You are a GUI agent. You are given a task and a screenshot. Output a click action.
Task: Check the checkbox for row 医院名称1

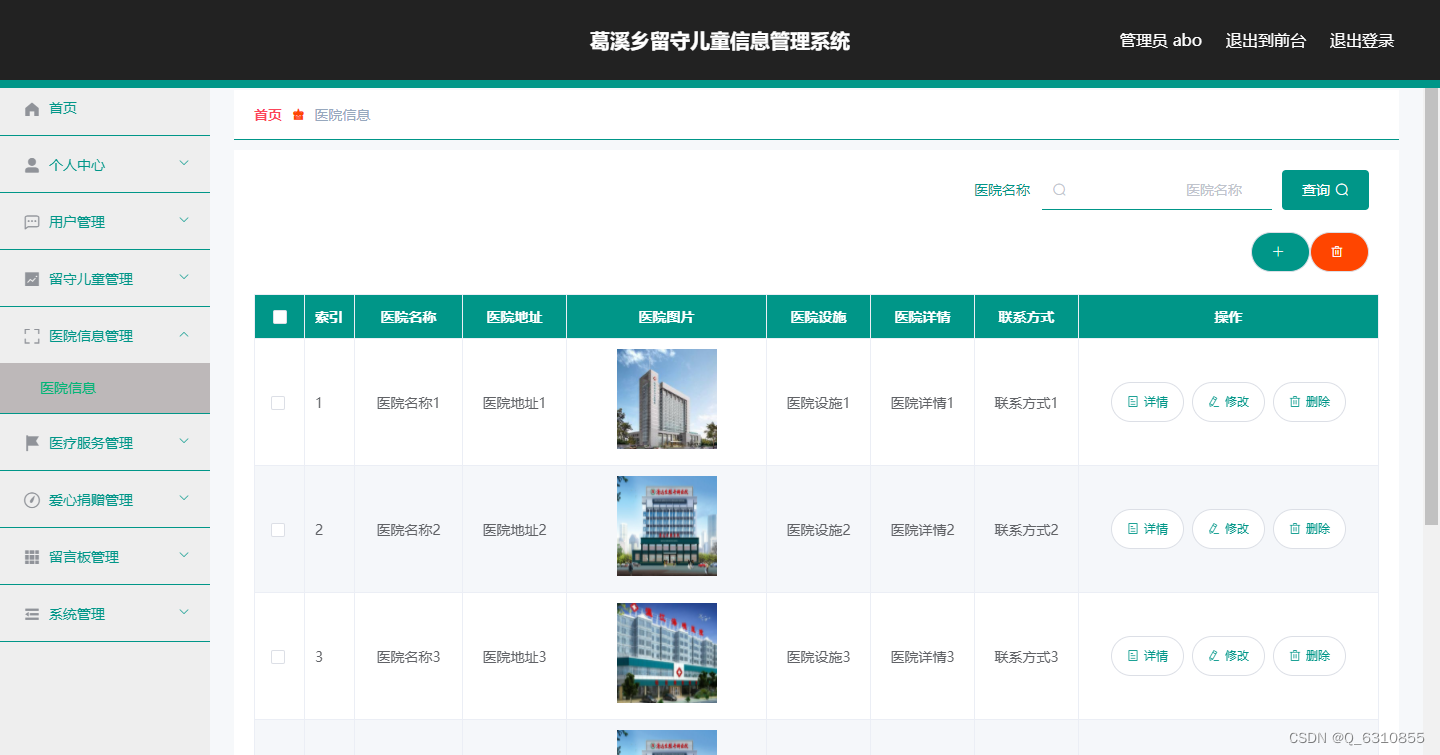tap(278, 403)
